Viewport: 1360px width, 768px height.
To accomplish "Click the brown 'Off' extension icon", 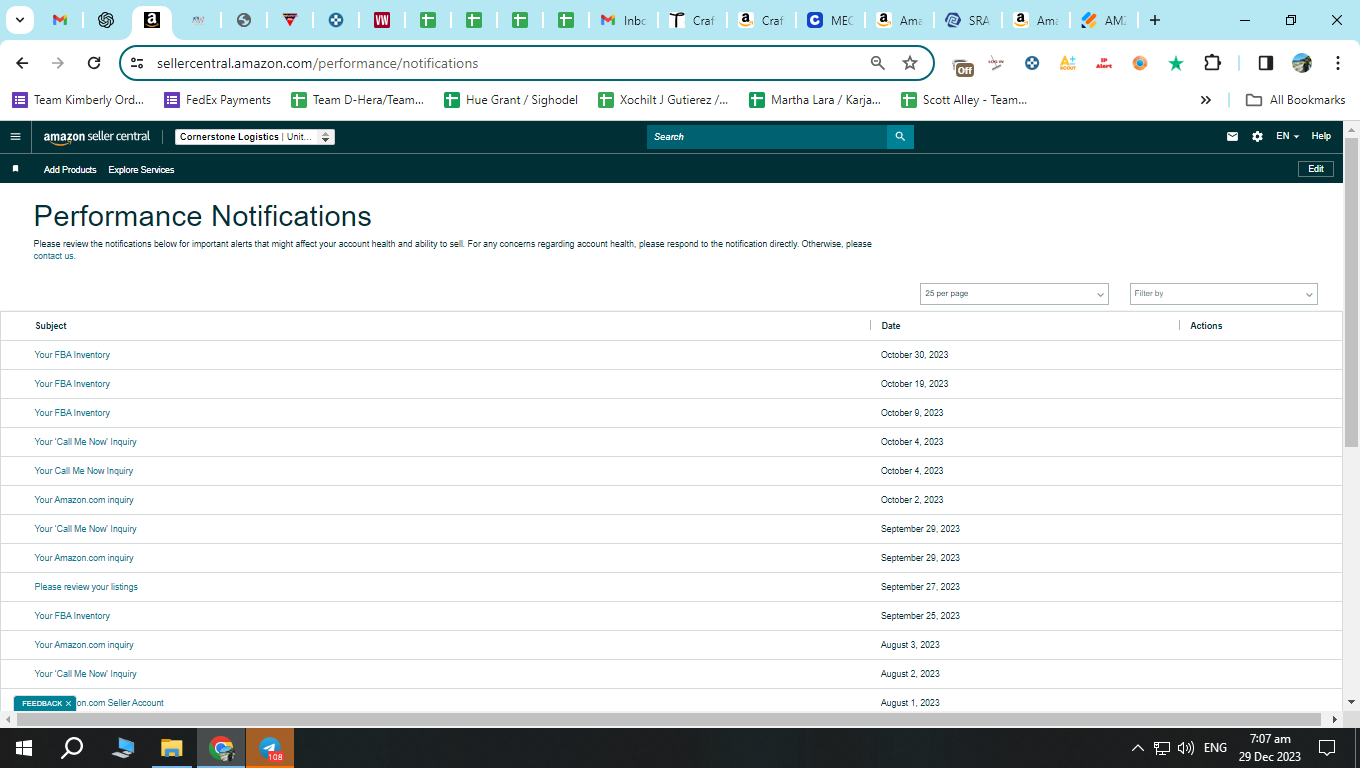I will (963, 66).
